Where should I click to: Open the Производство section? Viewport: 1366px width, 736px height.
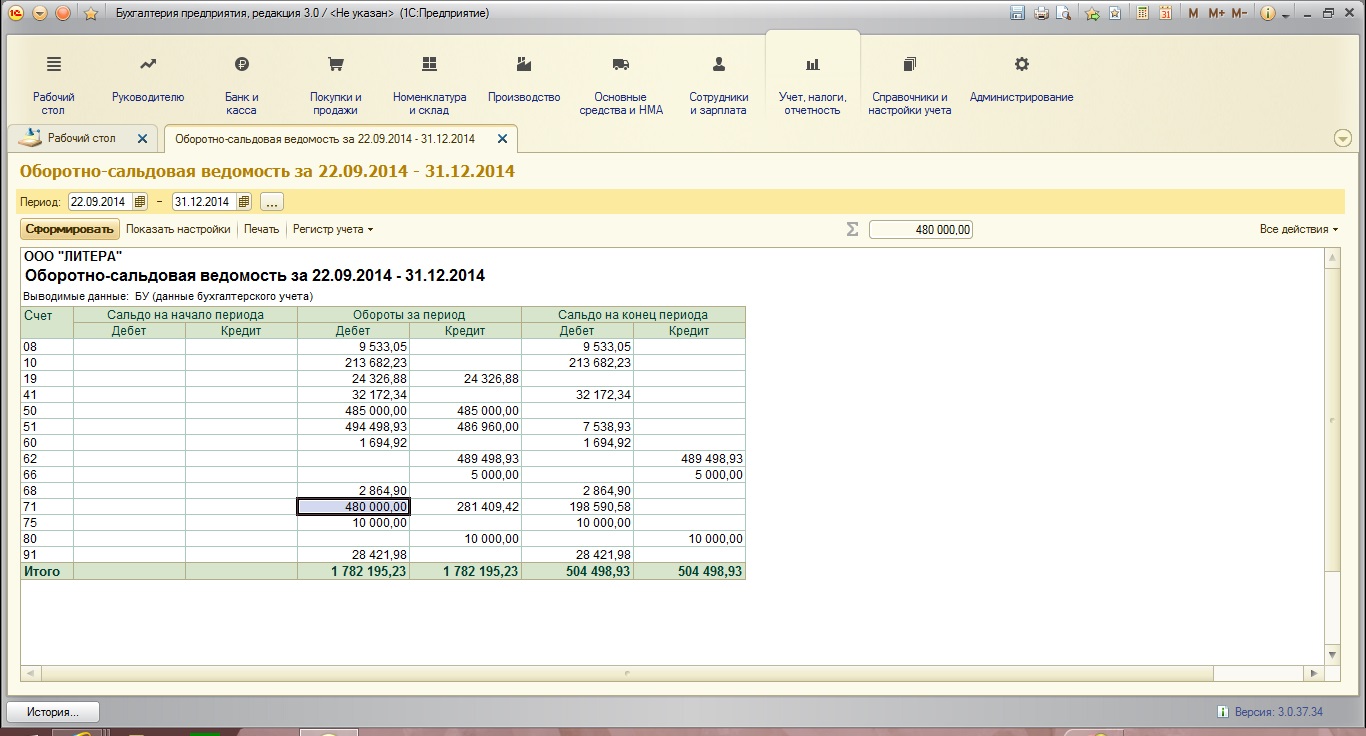(x=524, y=80)
